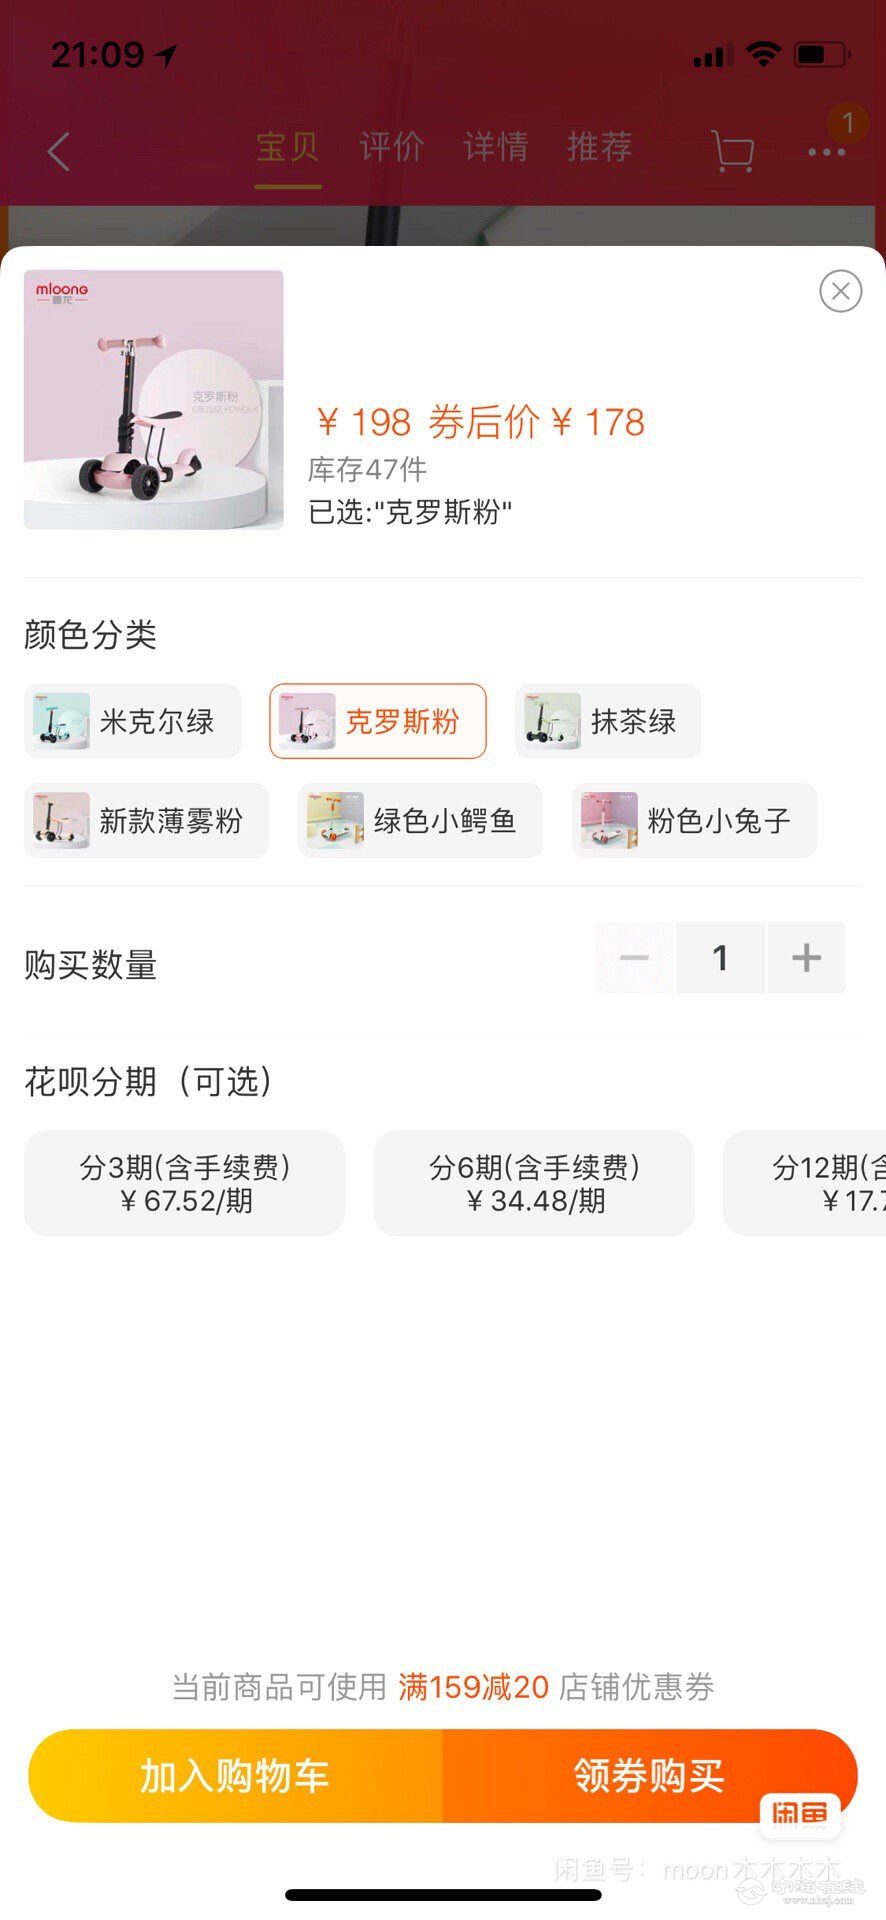Choose the 3-period Huabei installment
This screenshot has height=1920, width=886.
(184, 1183)
